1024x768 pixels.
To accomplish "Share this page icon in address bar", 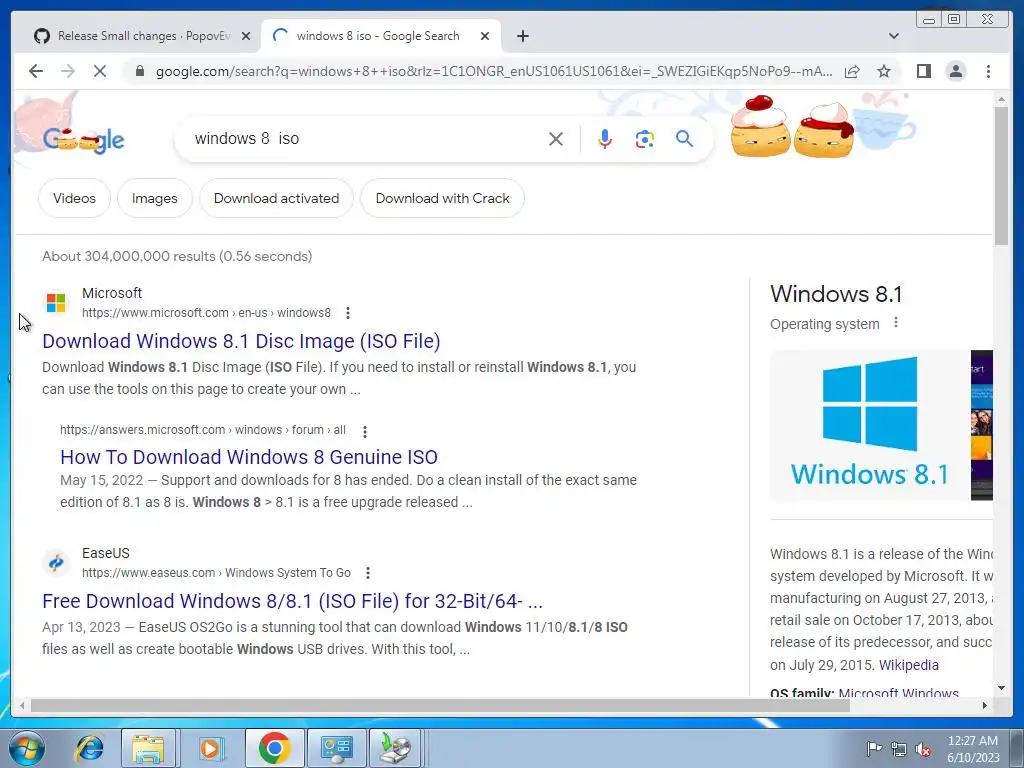I will (x=852, y=71).
